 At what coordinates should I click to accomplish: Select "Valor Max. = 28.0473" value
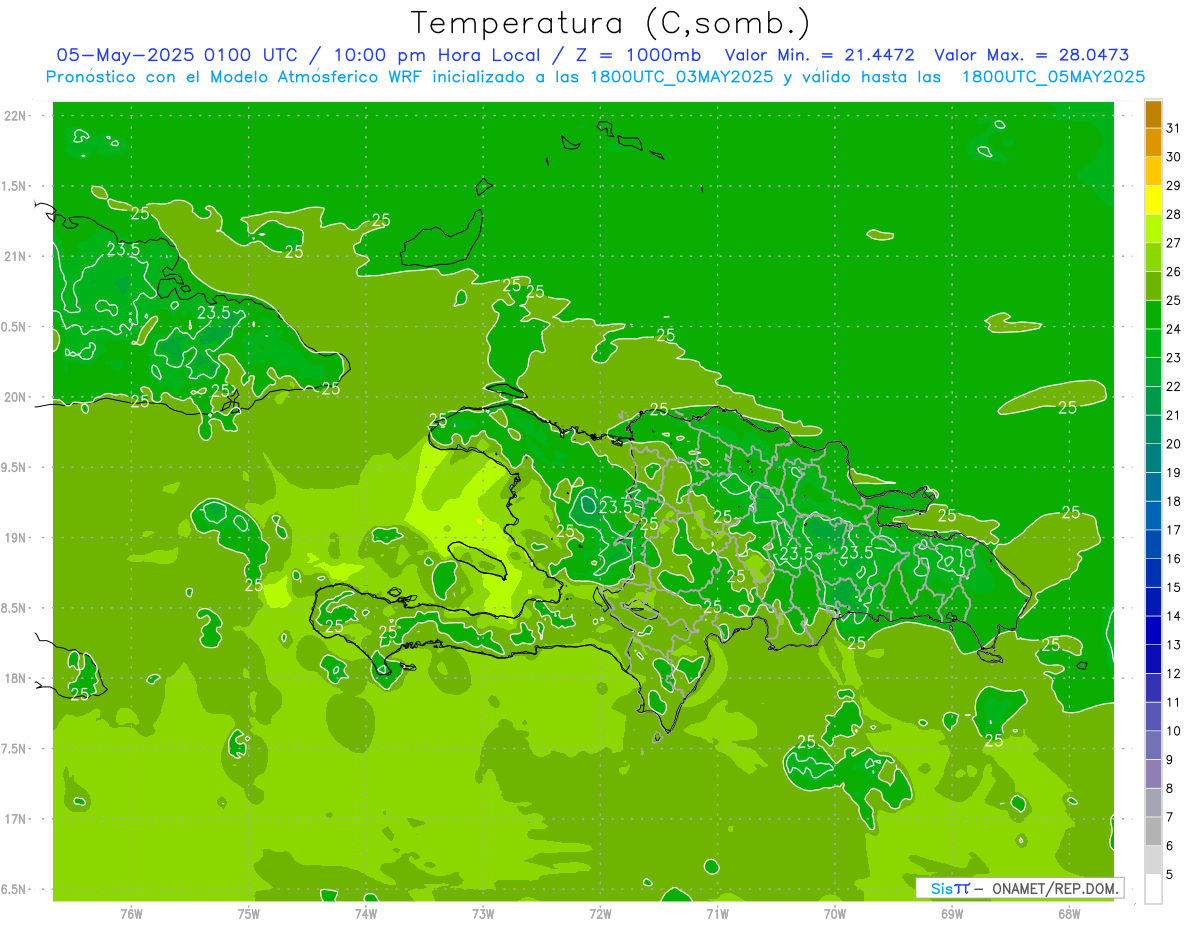1032,55
